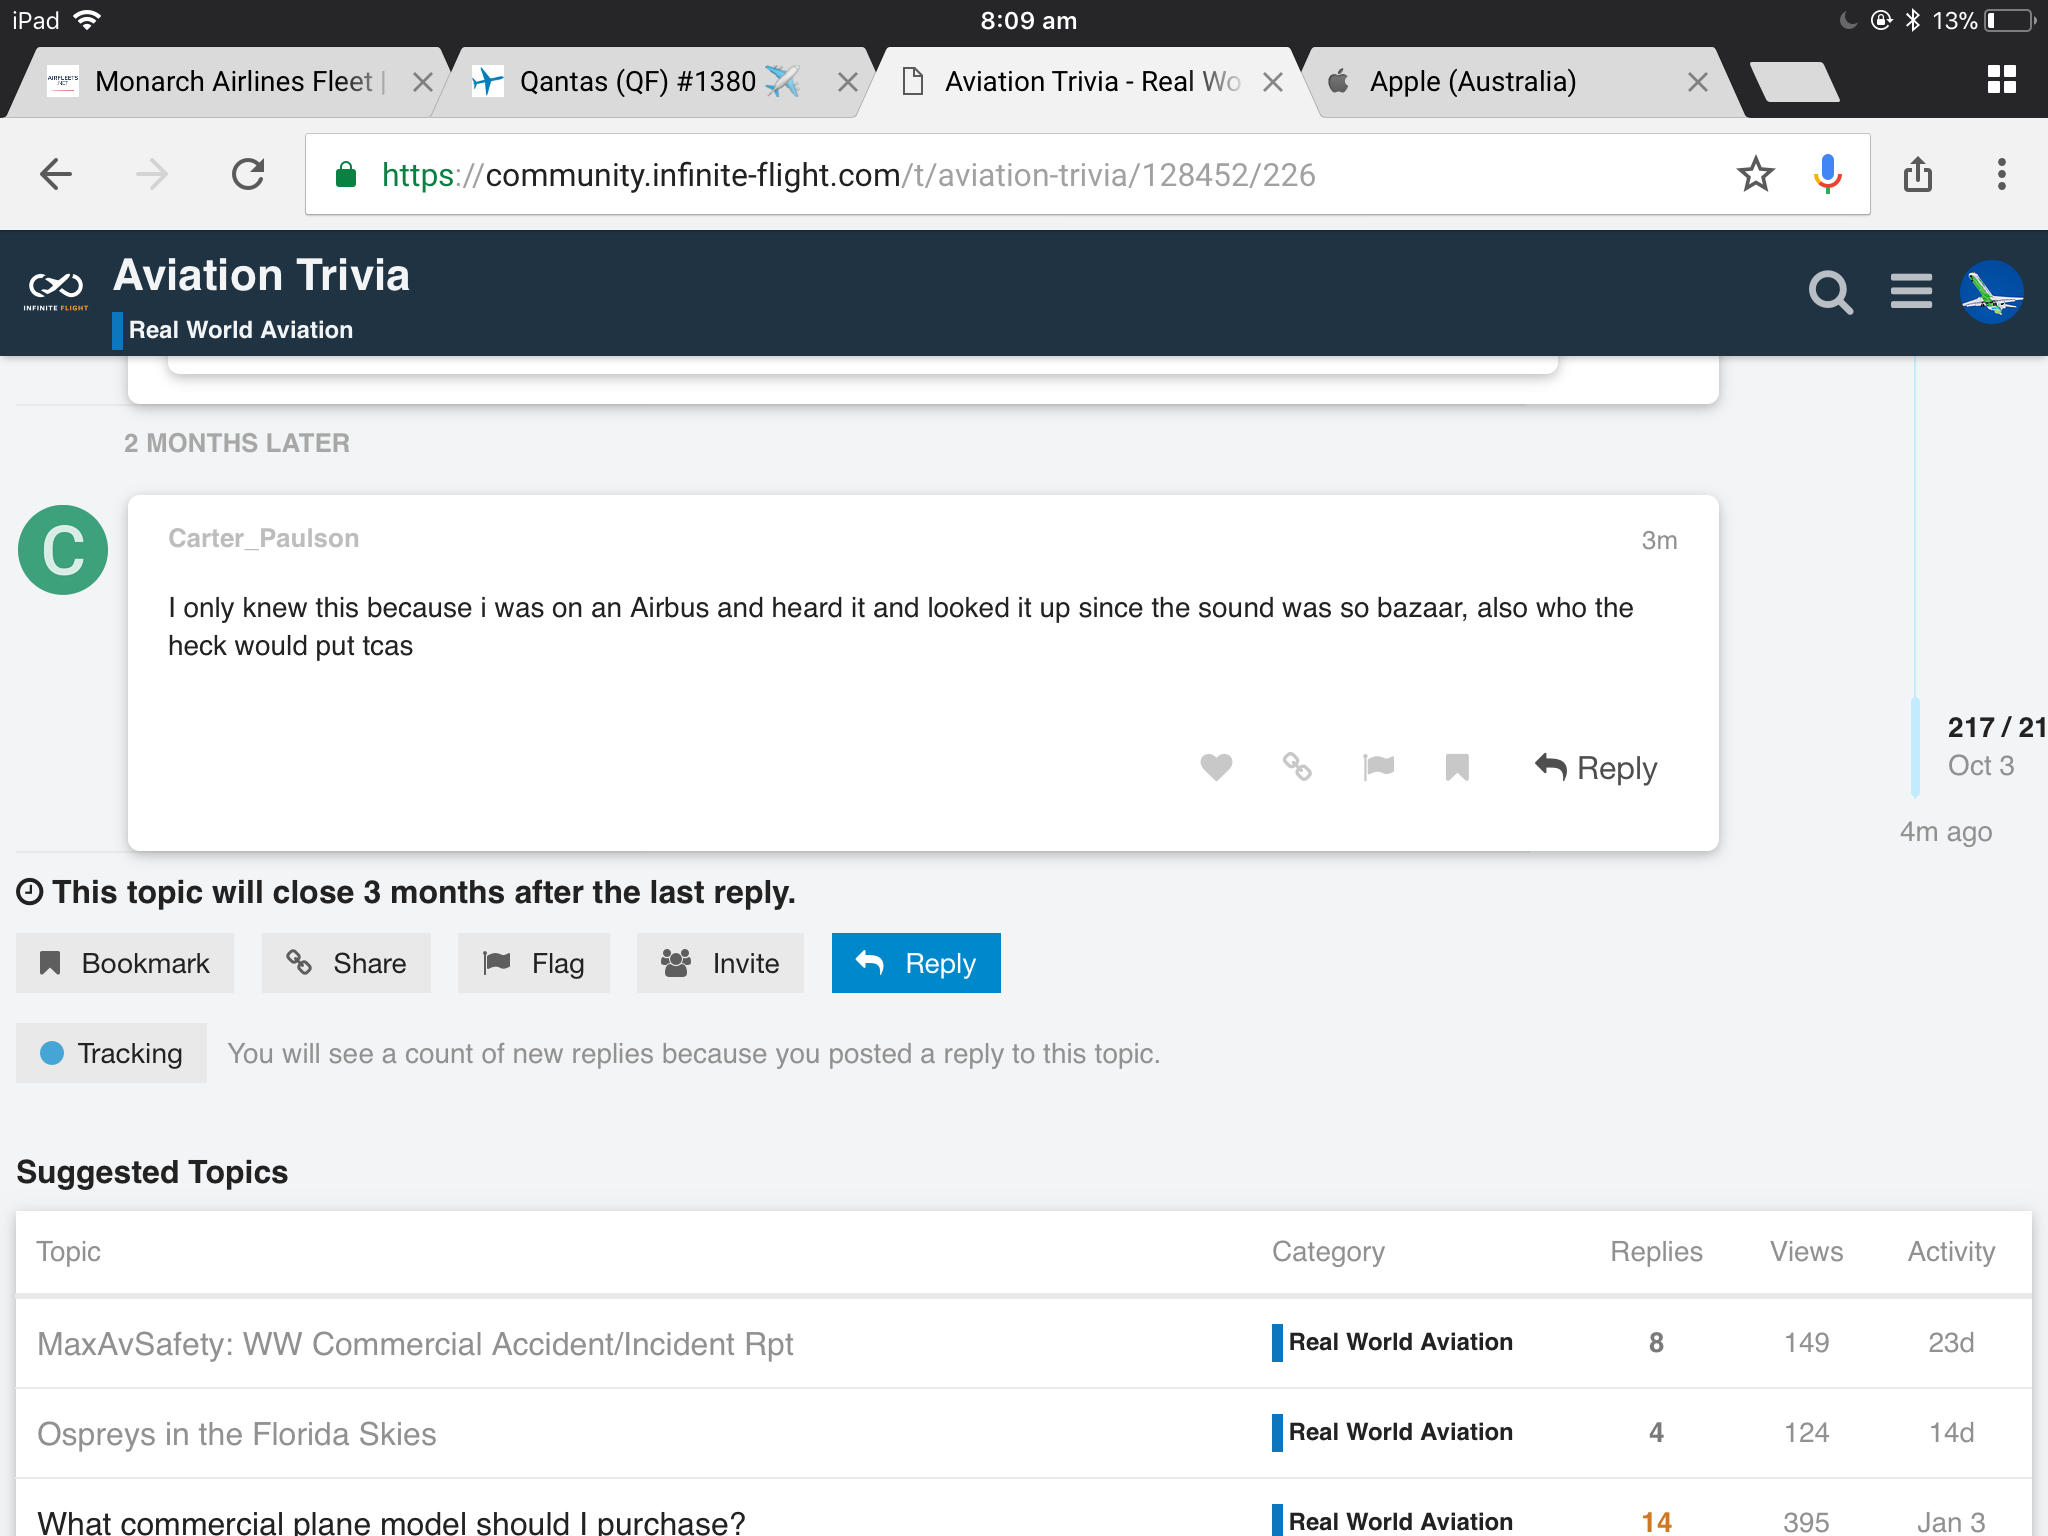Switch to Monarch Airlines Fleet tab
The height and width of the screenshot is (1536, 2048).
[x=232, y=82]
